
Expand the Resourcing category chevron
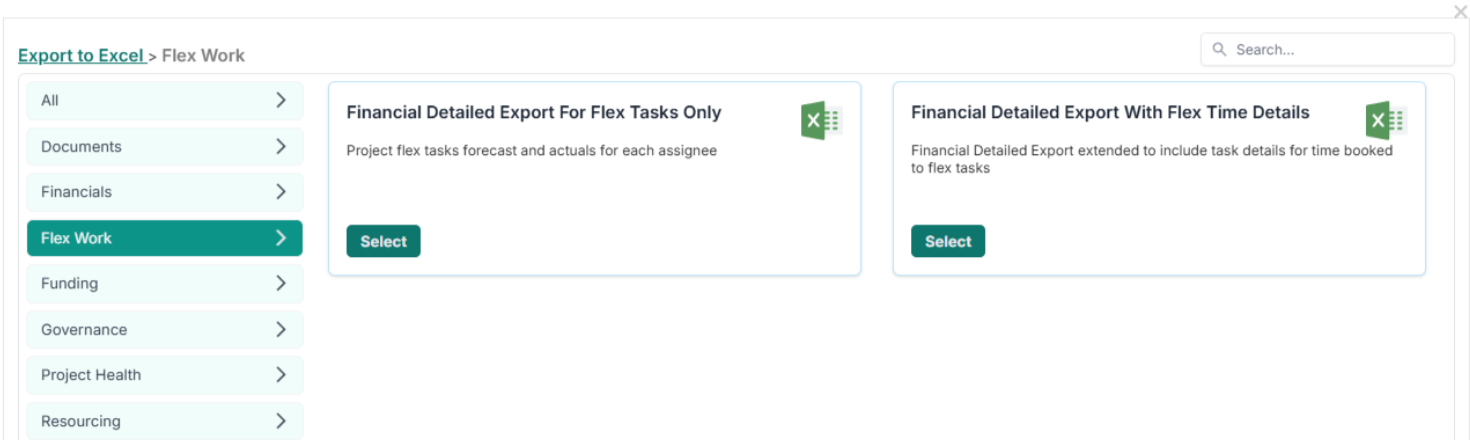[281, 421]
